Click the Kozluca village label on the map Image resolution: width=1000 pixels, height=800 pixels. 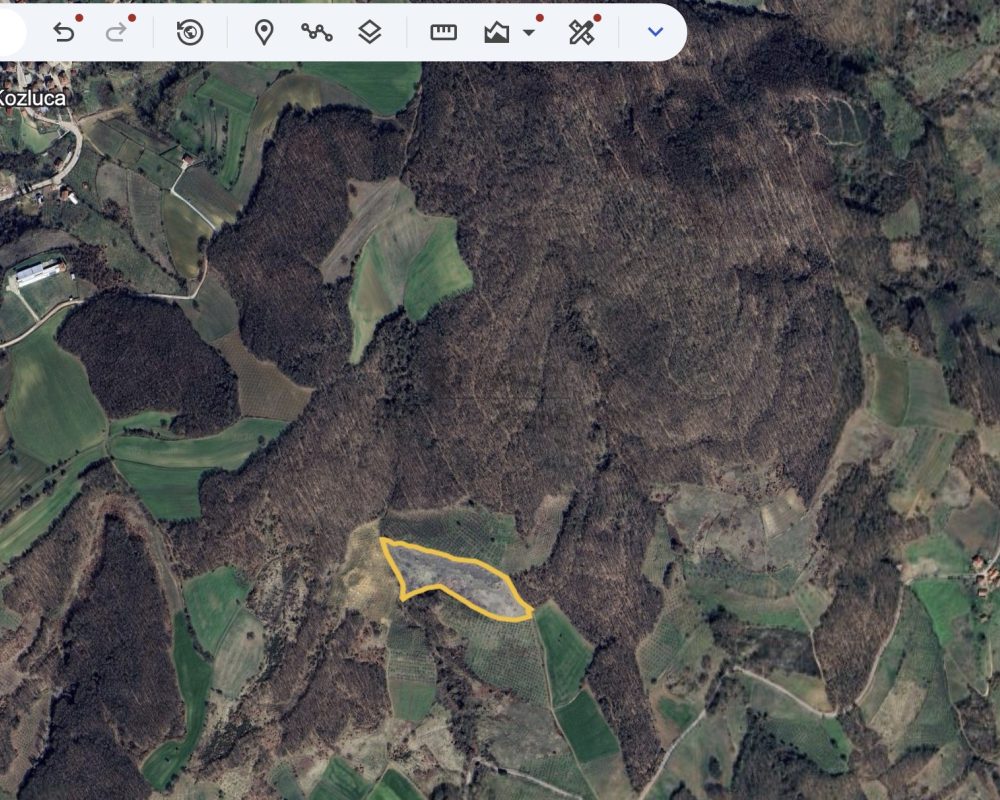(x=33, y=98)
